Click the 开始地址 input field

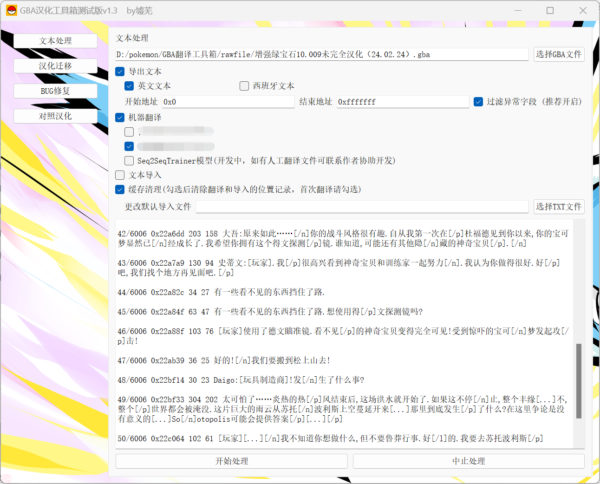coord(227,101)
